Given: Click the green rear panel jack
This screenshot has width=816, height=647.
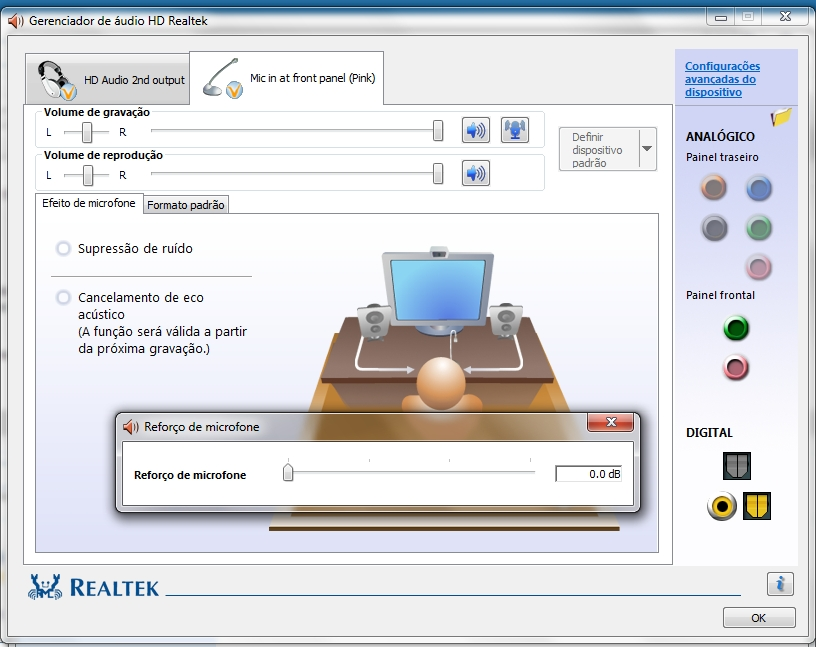Looking at the screenshot, I should click(x=759, y=228).
